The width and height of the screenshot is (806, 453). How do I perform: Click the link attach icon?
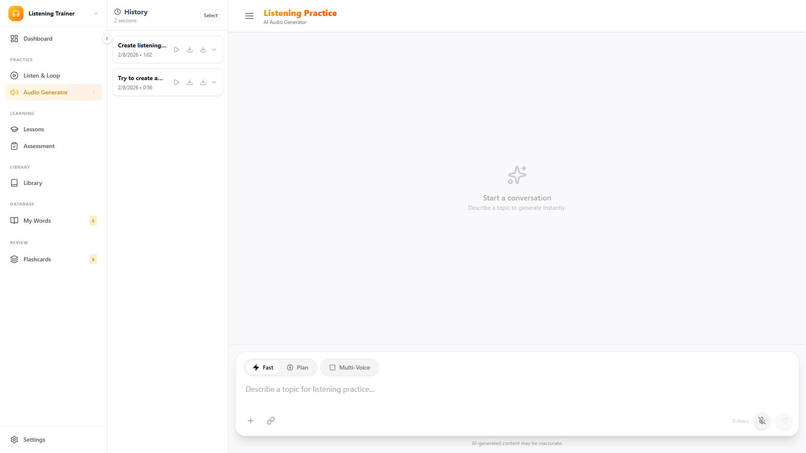click(x=271, y=421)
